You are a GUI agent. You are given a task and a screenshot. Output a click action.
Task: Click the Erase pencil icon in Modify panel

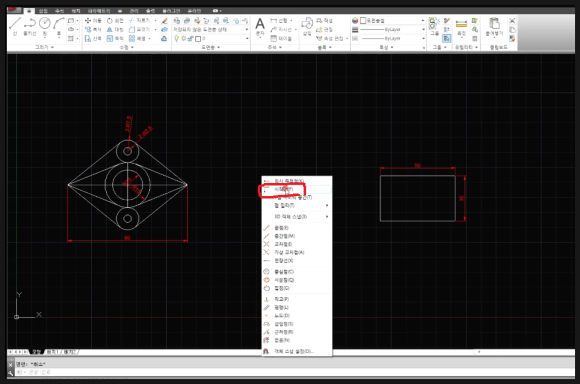click(165, 21)
